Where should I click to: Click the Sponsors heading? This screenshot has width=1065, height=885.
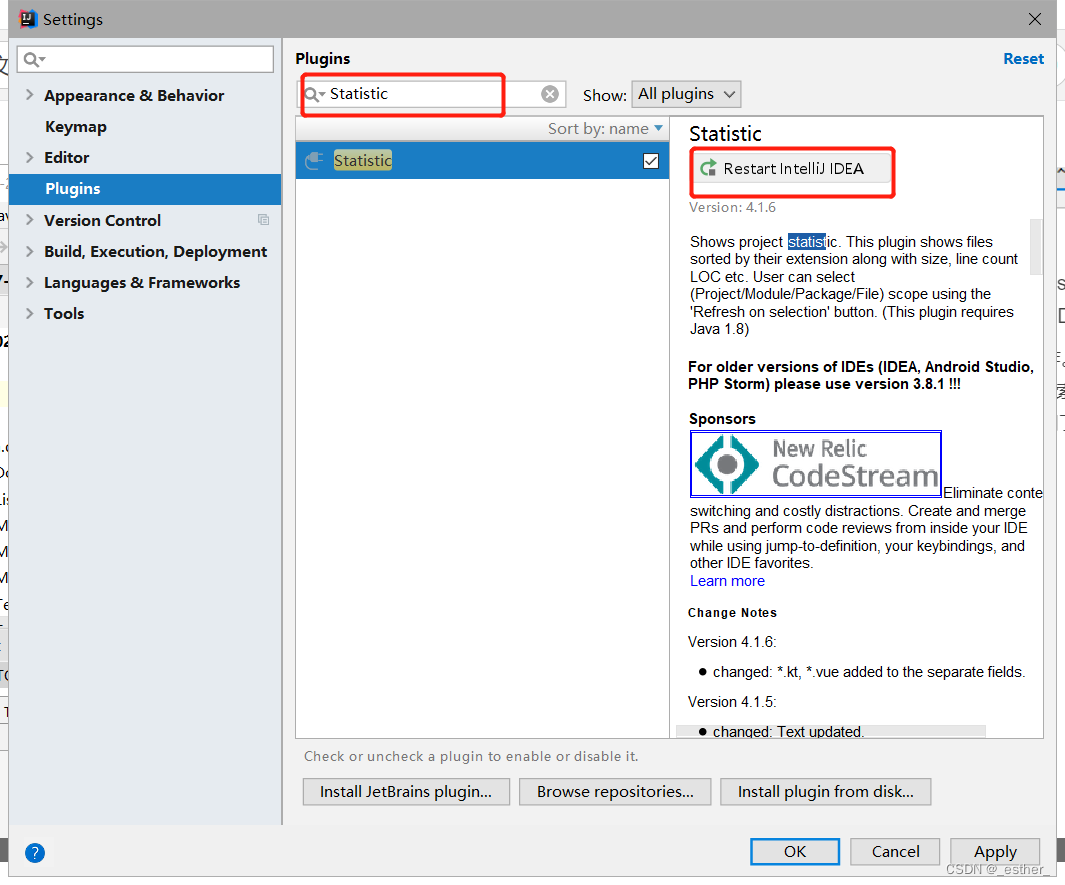tap(722, 419)
